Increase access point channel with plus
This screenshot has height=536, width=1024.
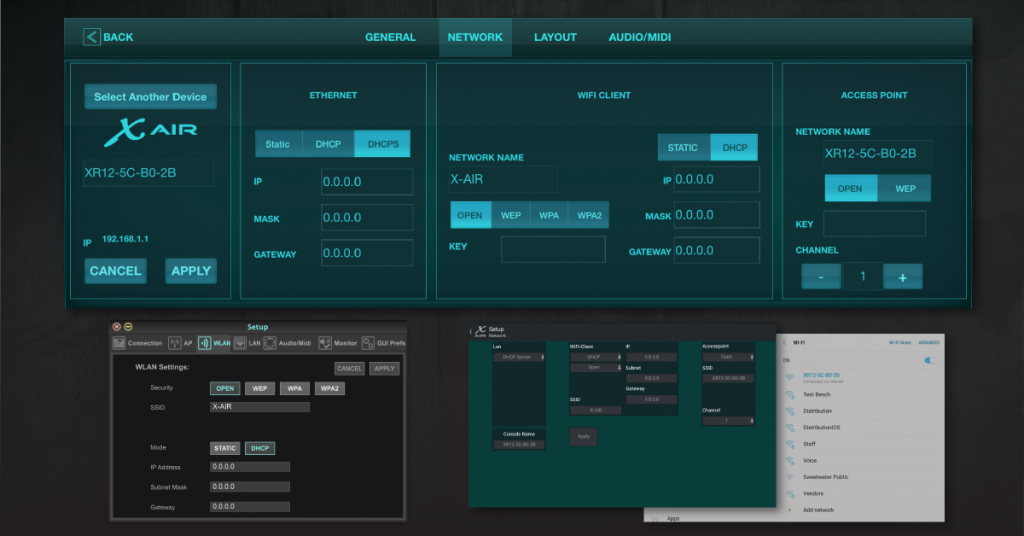pos(902,277)
